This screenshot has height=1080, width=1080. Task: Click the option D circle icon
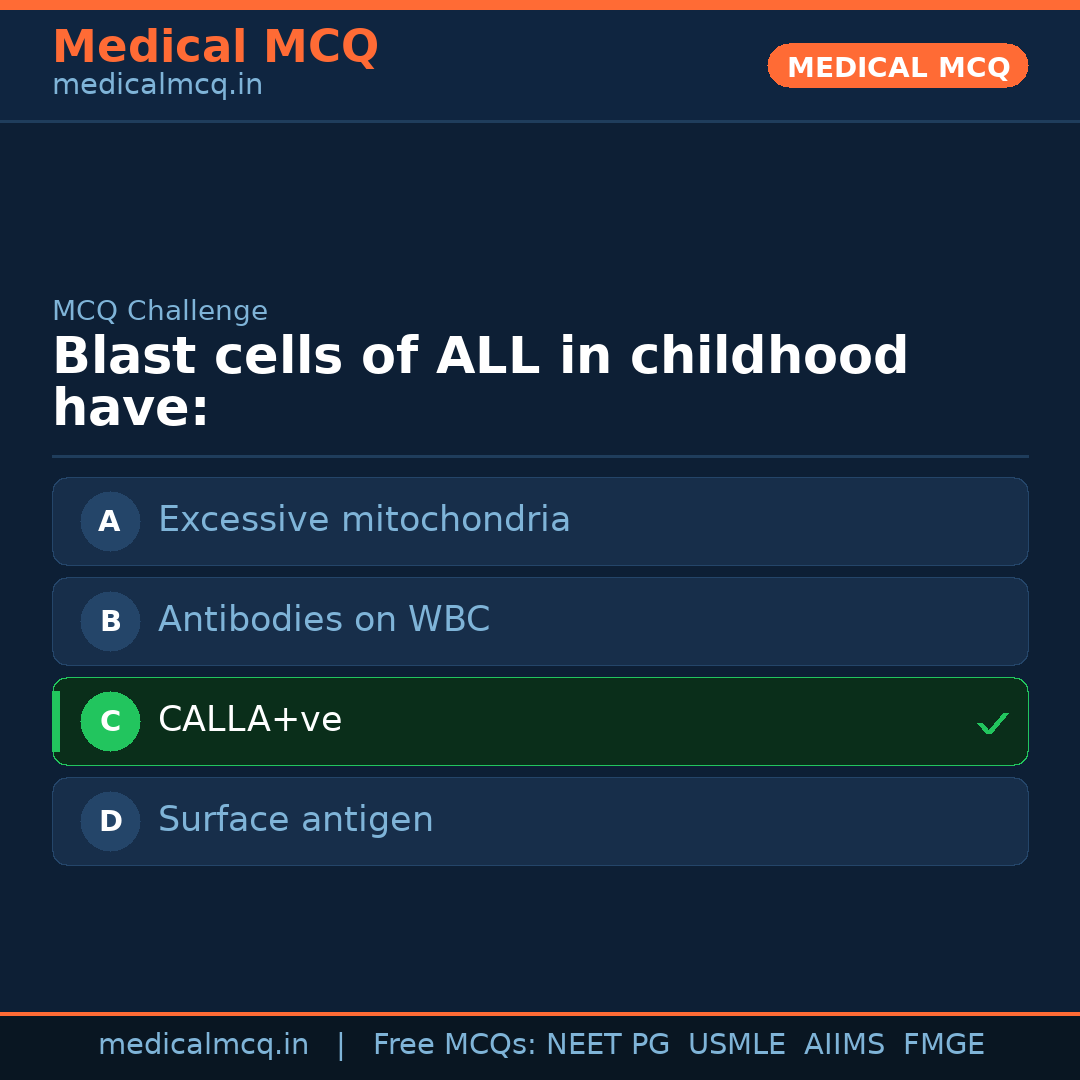coord(110,821)
